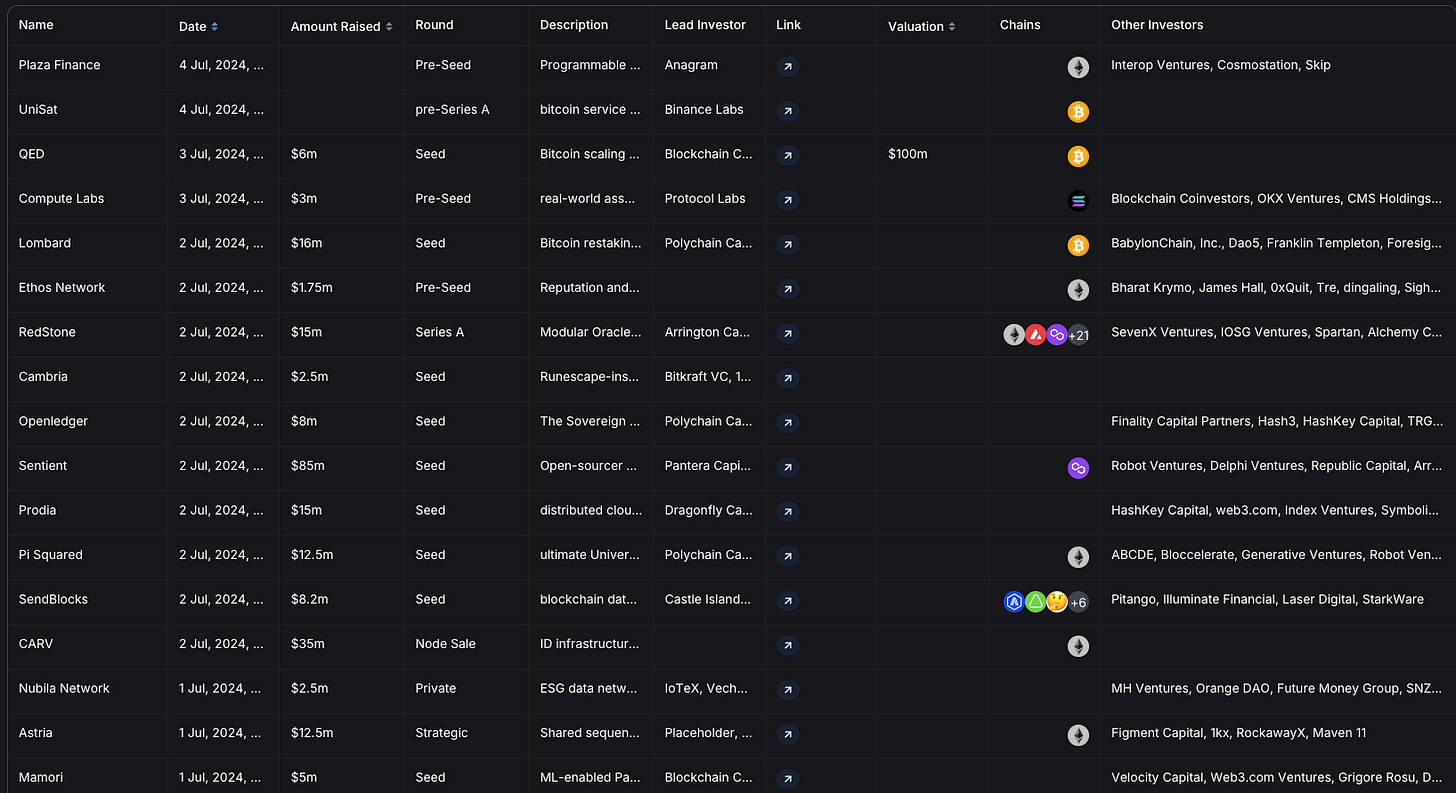Open the link icon for Cambria
The height and width of the screenshot is (793, 1456).
[788, 378]
